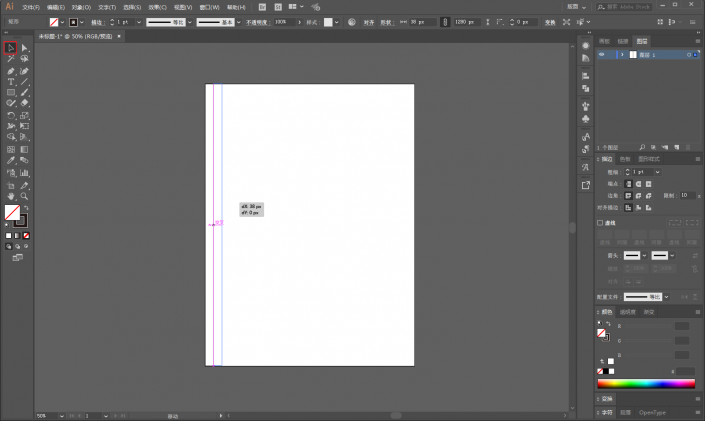
Task: Select the Zoom tool
Action: [x=24, y=197]
